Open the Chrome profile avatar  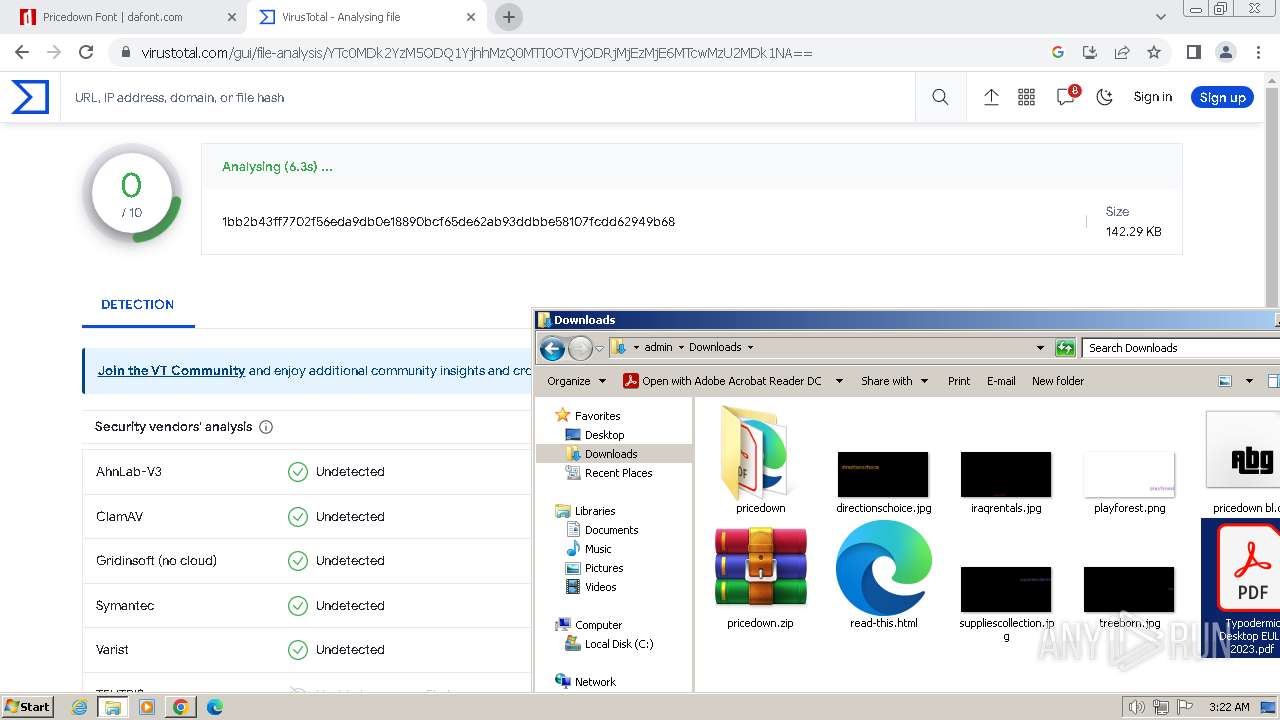1225,52
